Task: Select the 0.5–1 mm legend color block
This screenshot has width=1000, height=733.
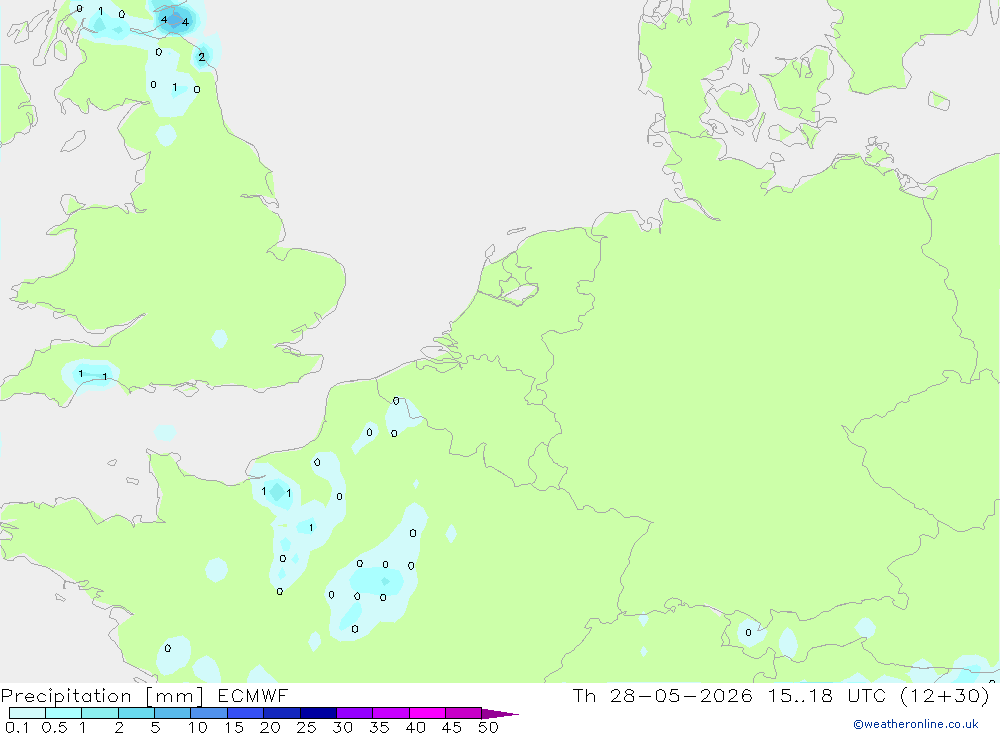Action: pos(63,713)
